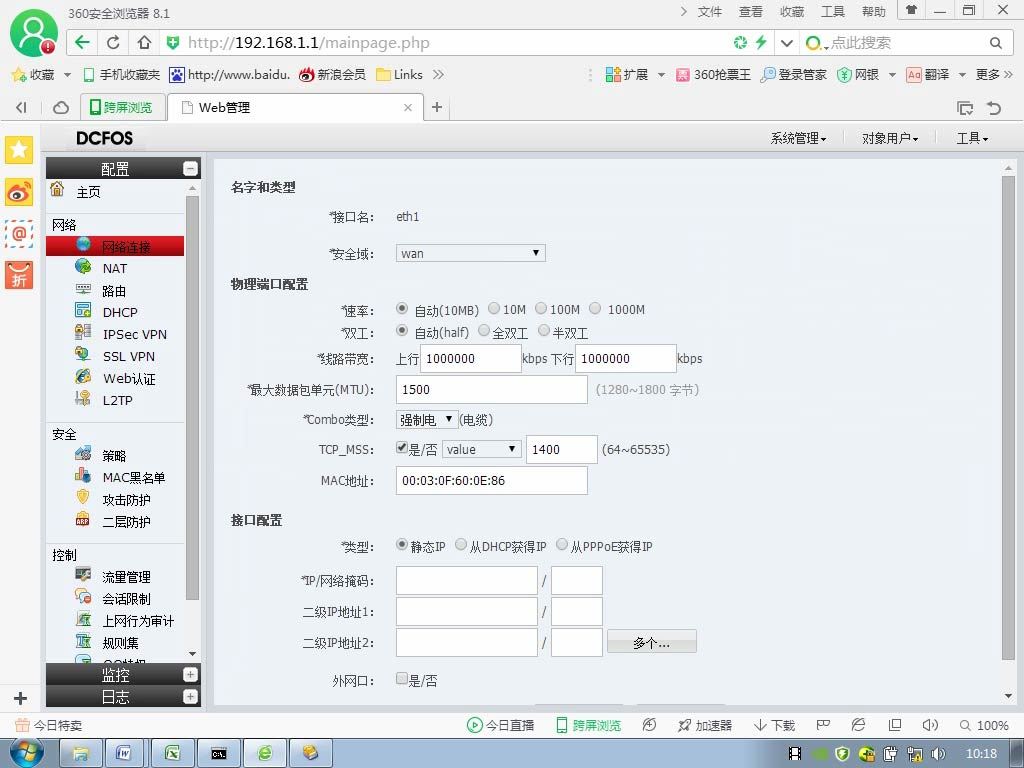The width and height of the screenshot is (1024, 768).
Task: Switch to the 跨屏浏览 tab
Action: coord(122,108)
